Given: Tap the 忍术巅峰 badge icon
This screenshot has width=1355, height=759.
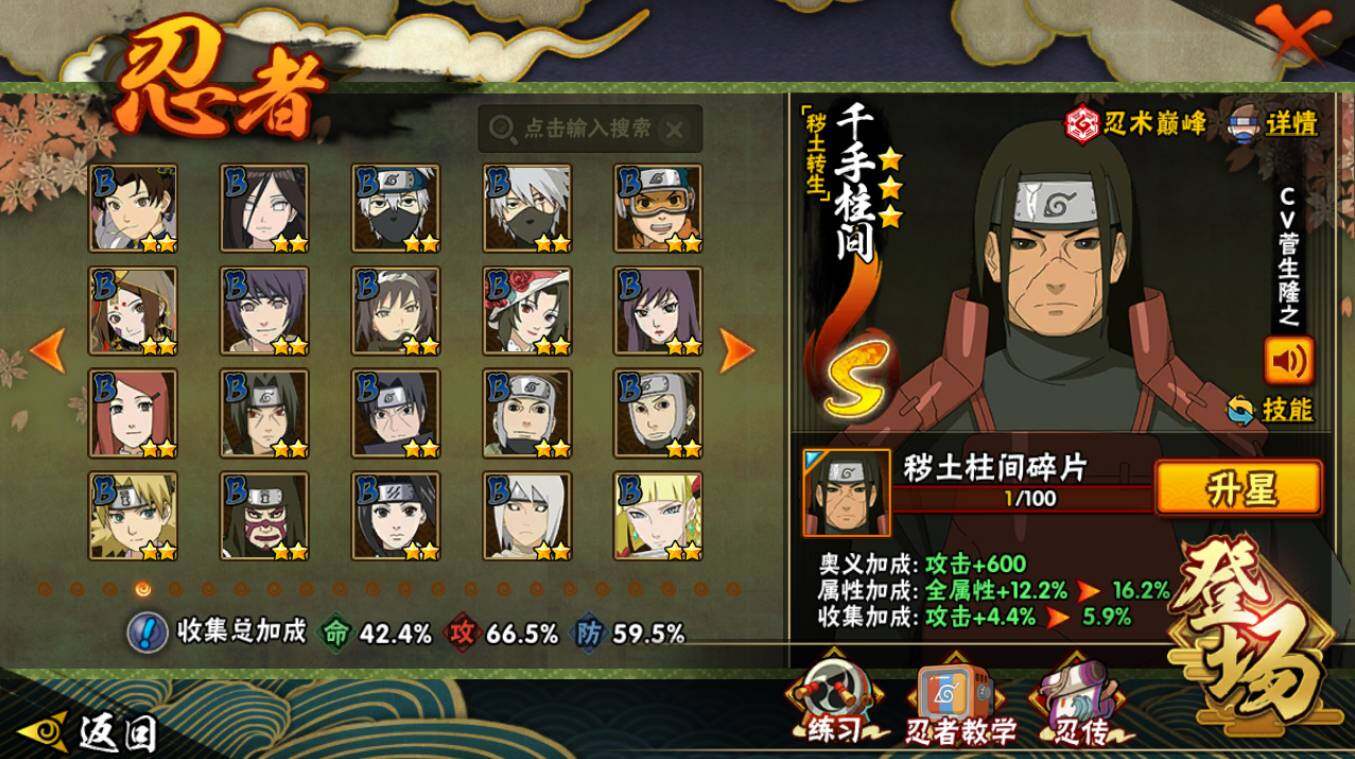Looking at the screenshot, I should pos(1135,124).
